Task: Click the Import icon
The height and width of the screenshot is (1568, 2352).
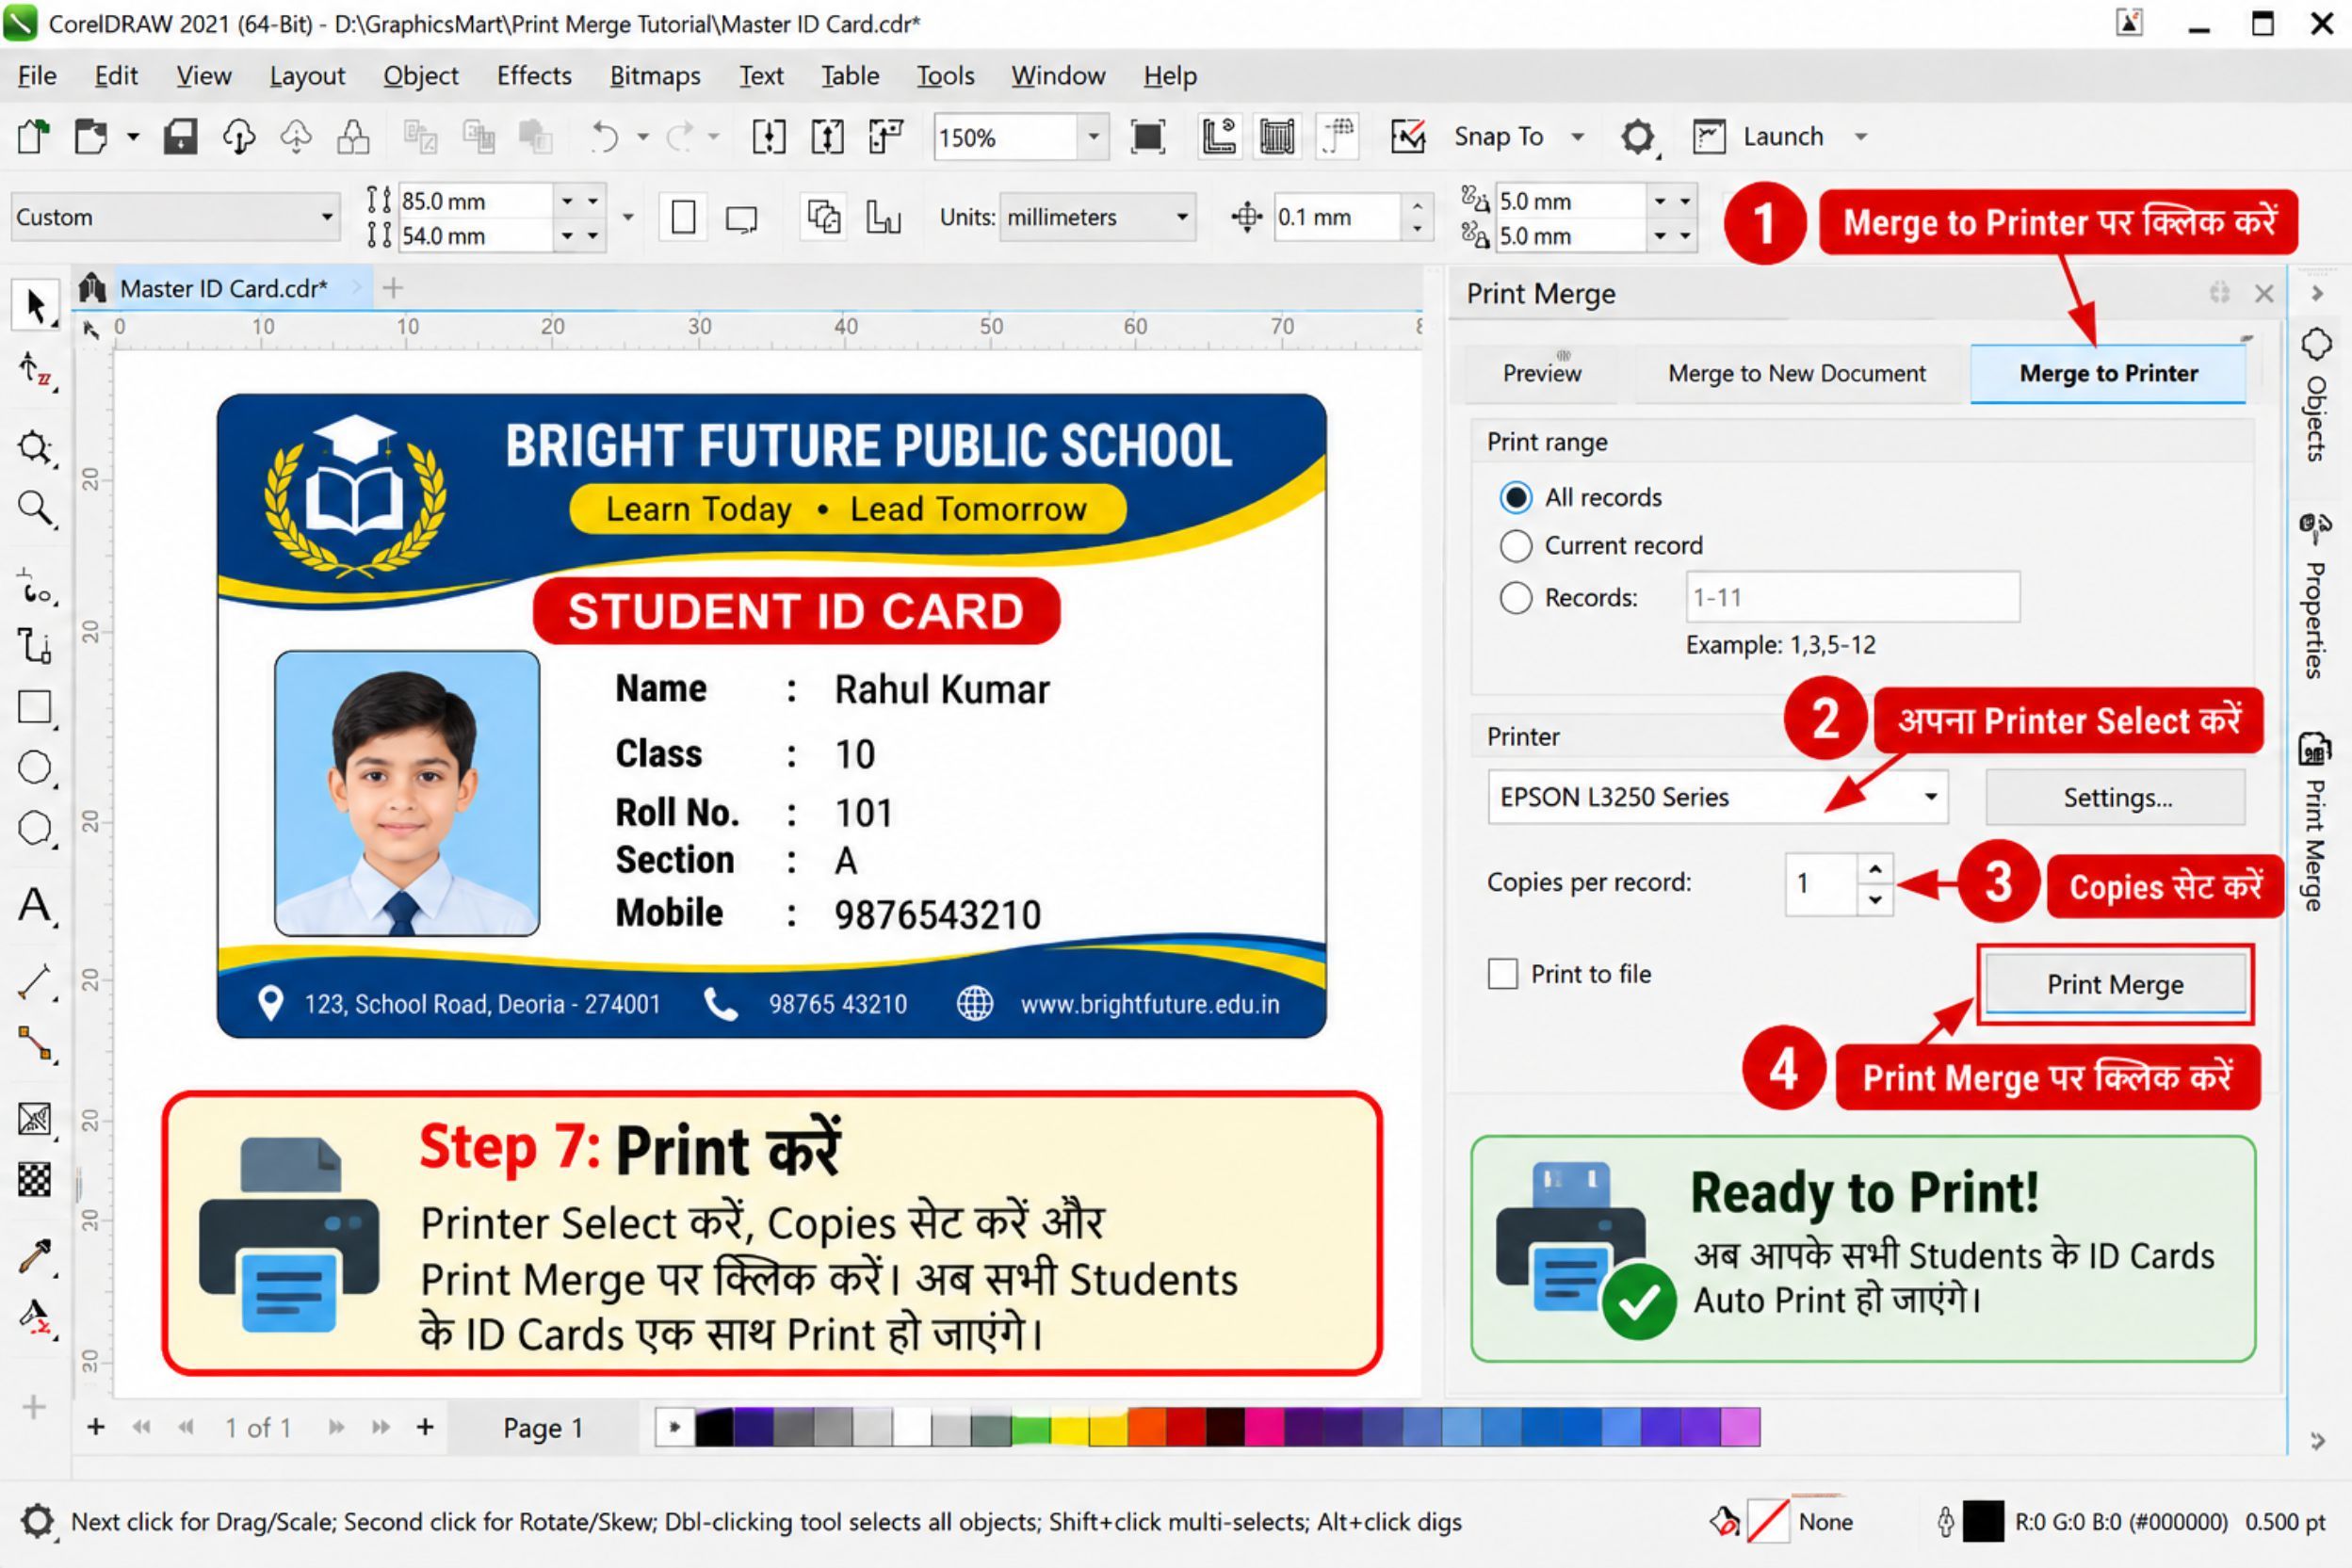Action: click(x=768, y=136)
